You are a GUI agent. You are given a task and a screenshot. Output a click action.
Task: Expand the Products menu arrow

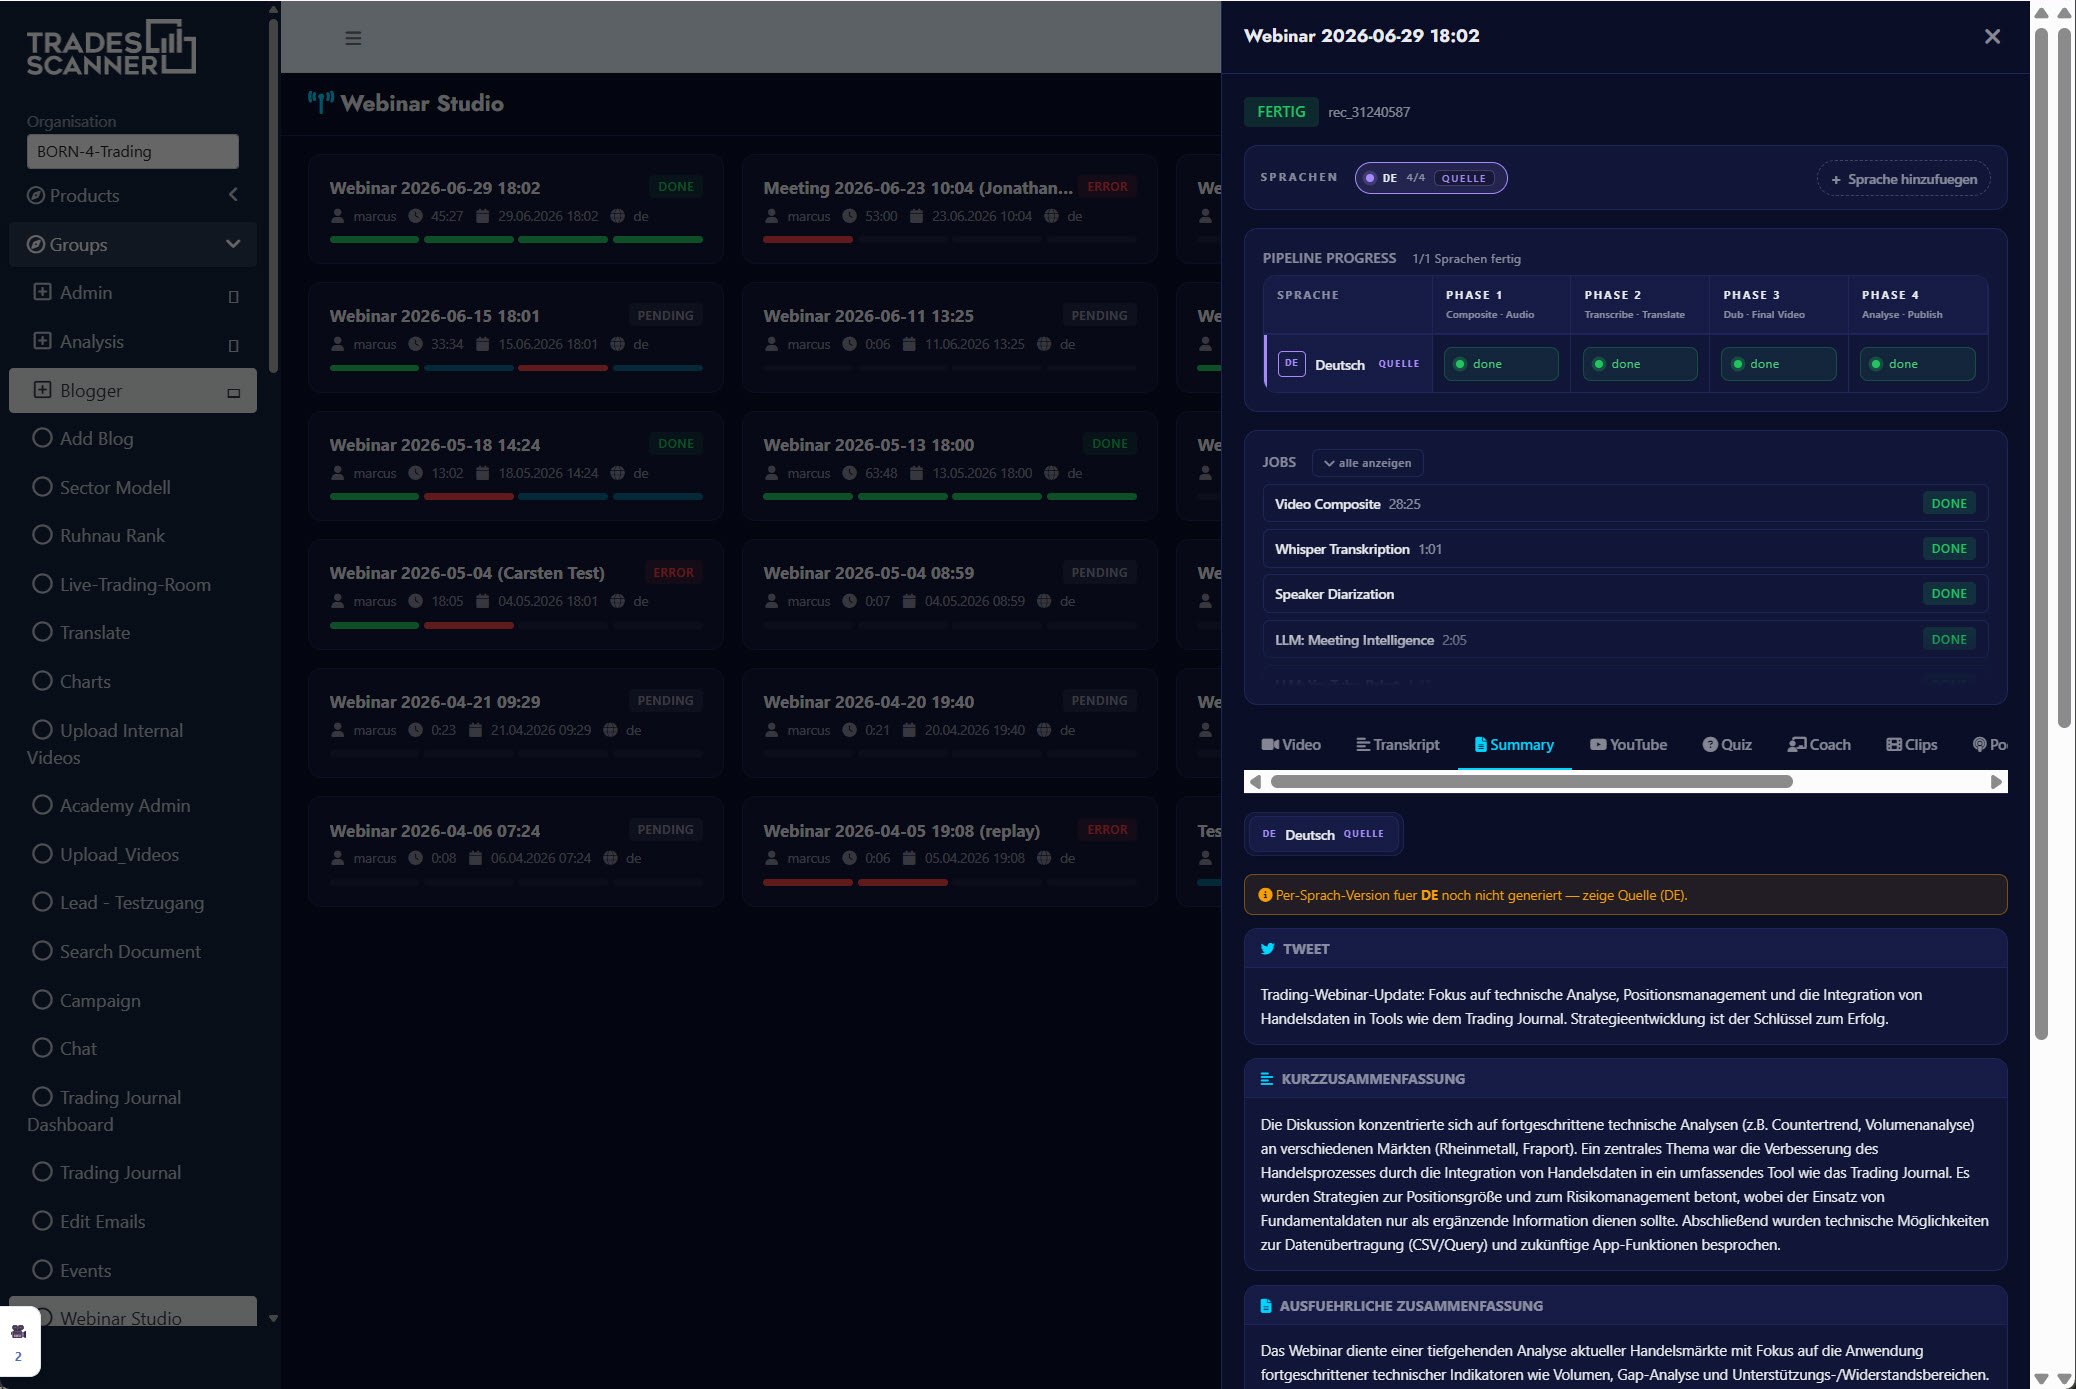click(x=233, y=195)
